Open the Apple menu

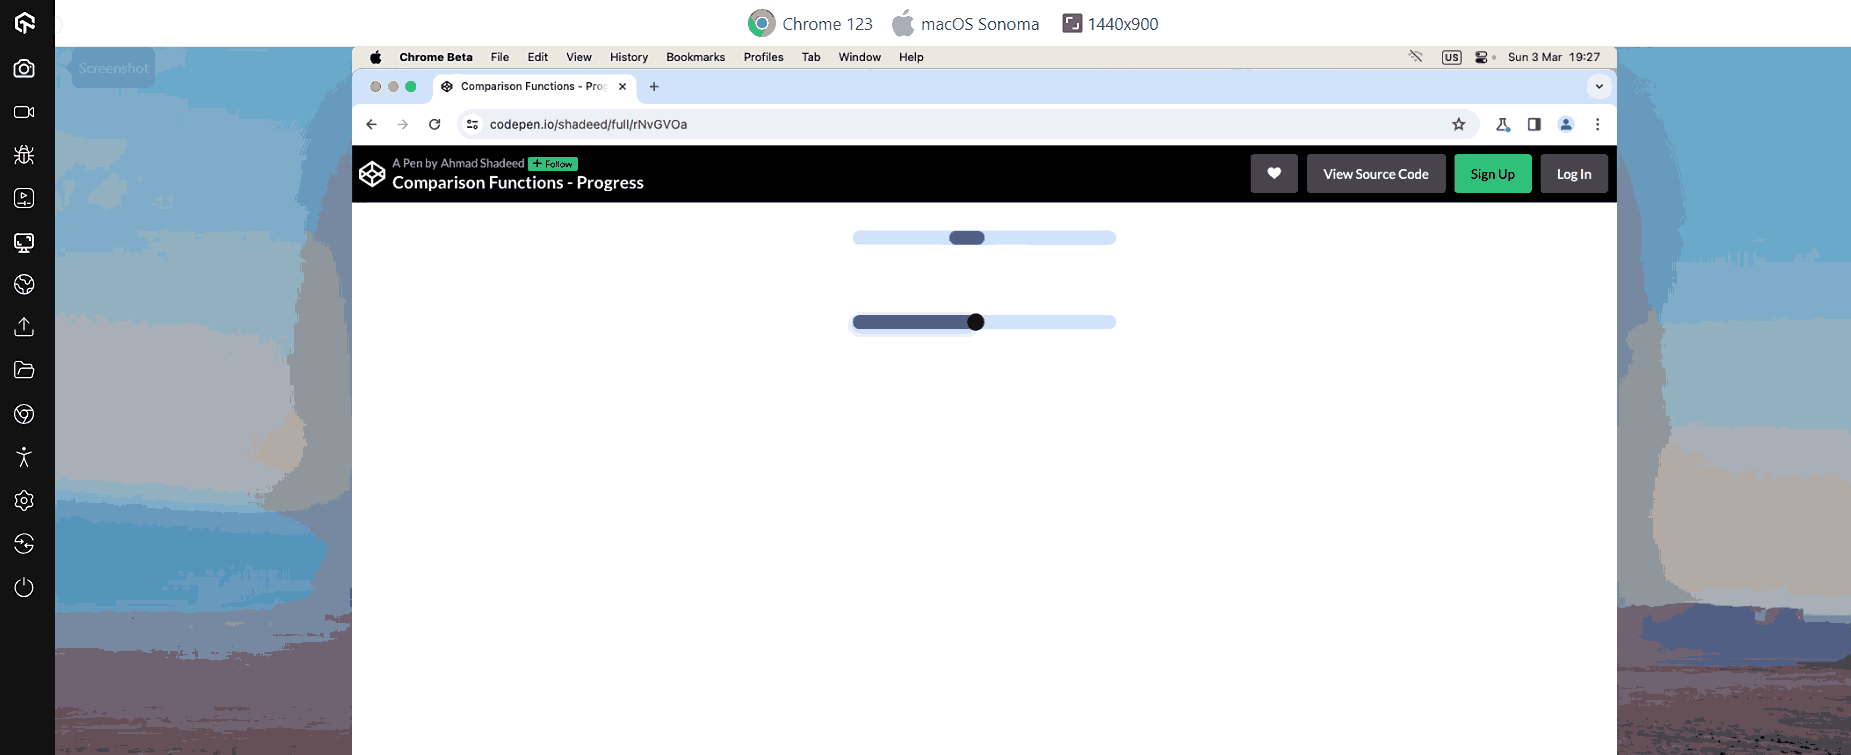pyautogui.click(x=376, y=57)
